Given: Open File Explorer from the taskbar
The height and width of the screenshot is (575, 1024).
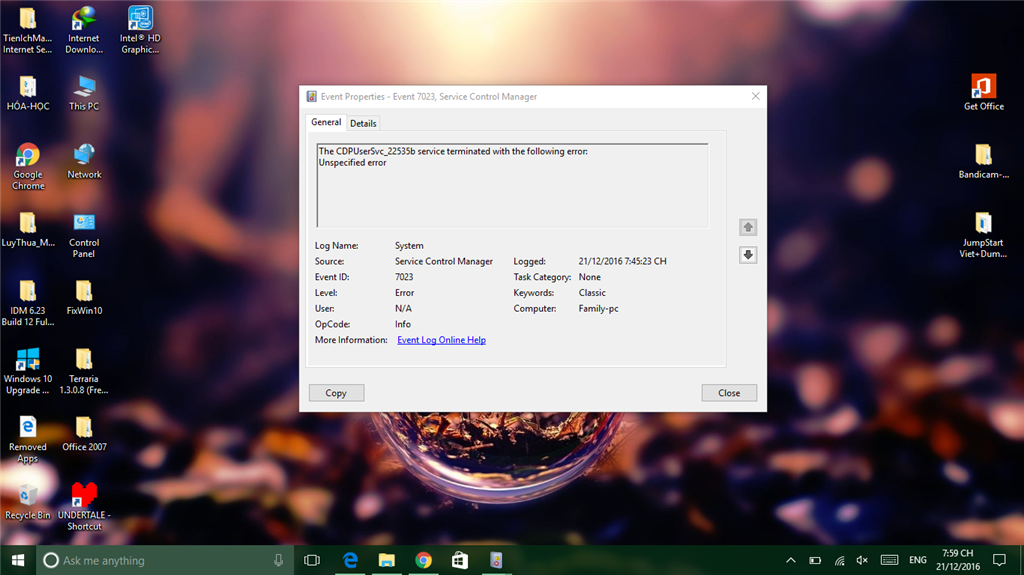Looking at the screenshot, I should click(x=387, y=560).
